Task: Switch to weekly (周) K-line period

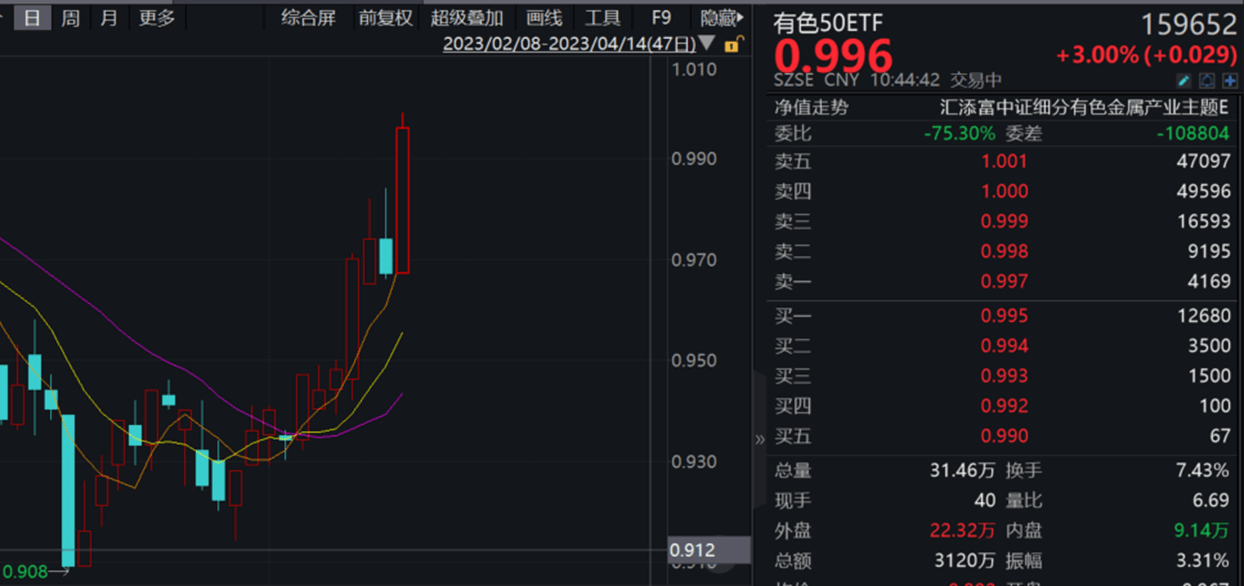Action: [70, 18]
